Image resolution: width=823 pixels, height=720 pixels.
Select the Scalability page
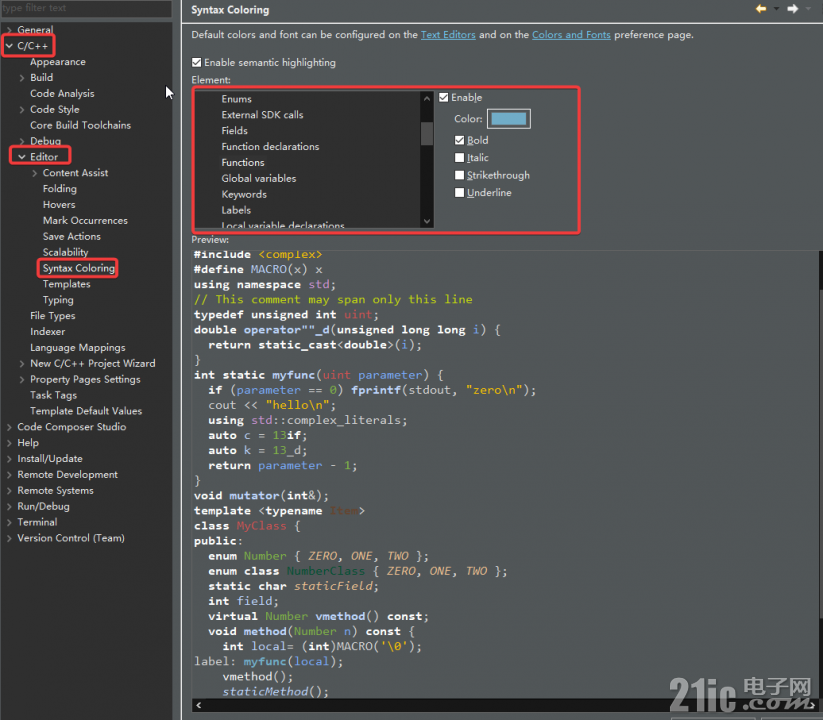65,252
